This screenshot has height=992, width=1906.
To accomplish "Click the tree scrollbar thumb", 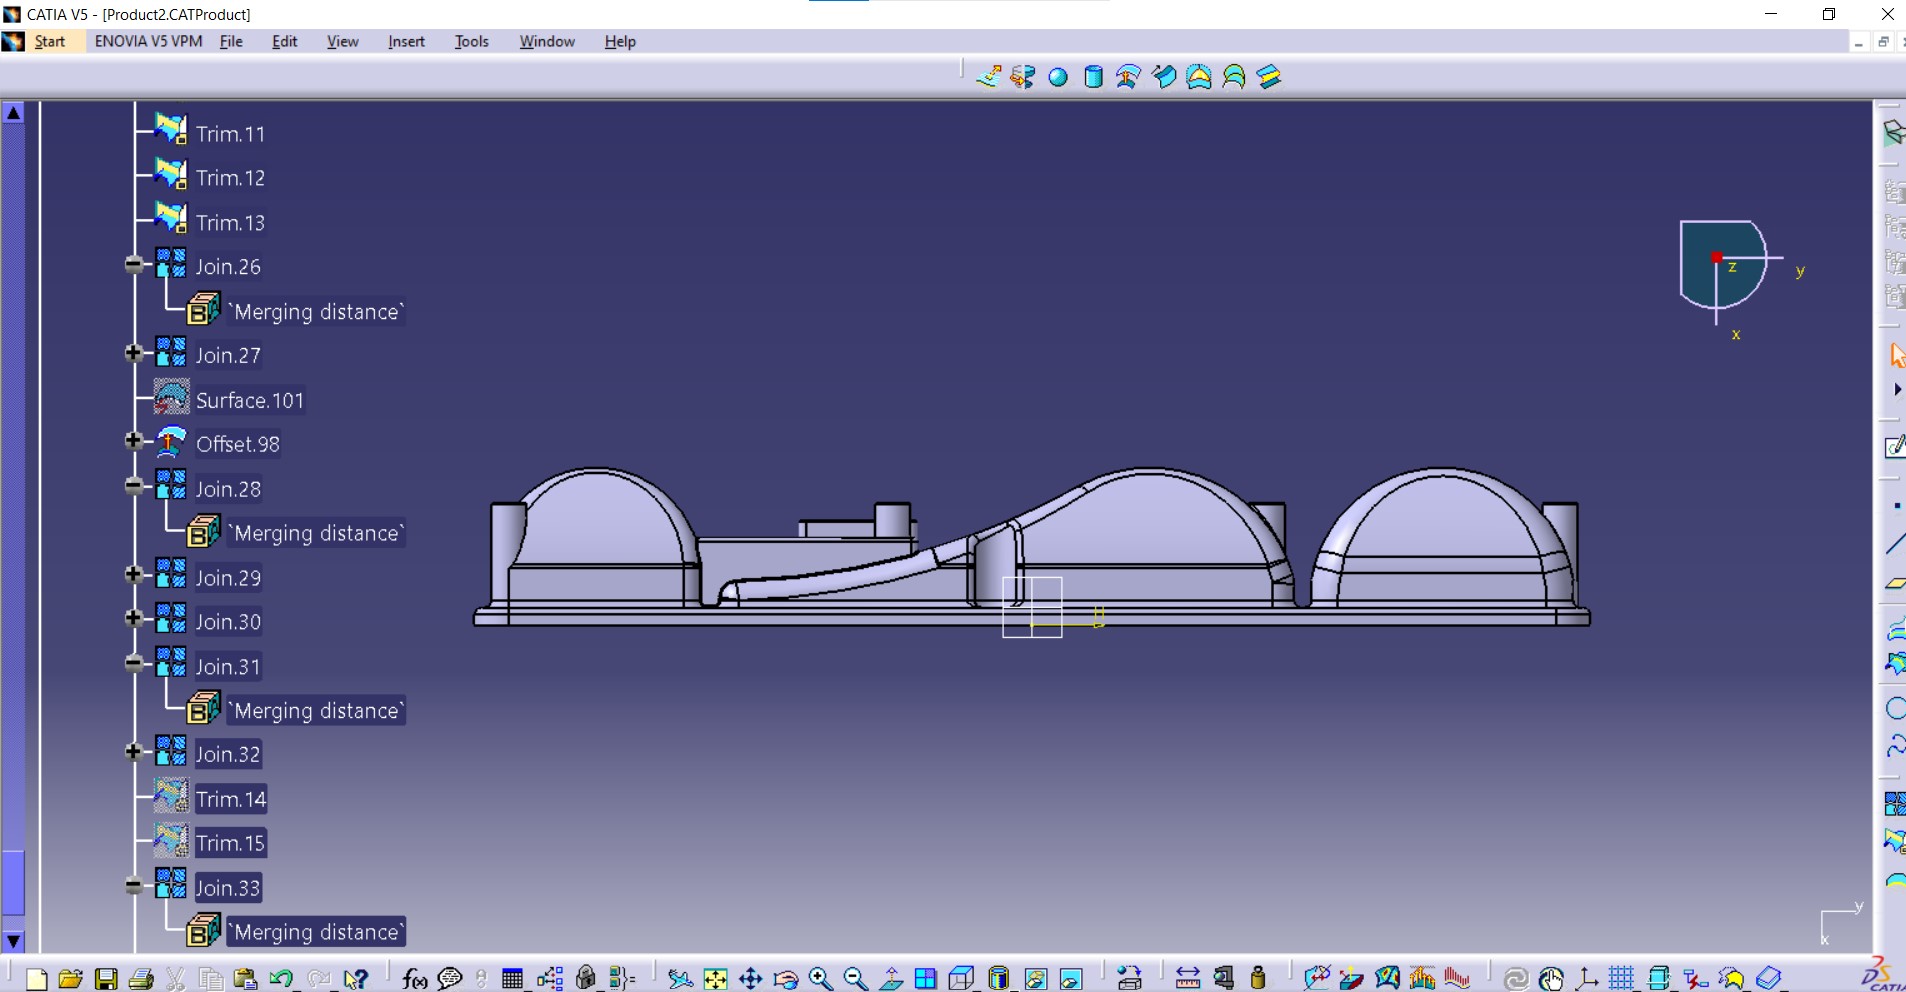I will pyautogui.click(x=13, y=883).
